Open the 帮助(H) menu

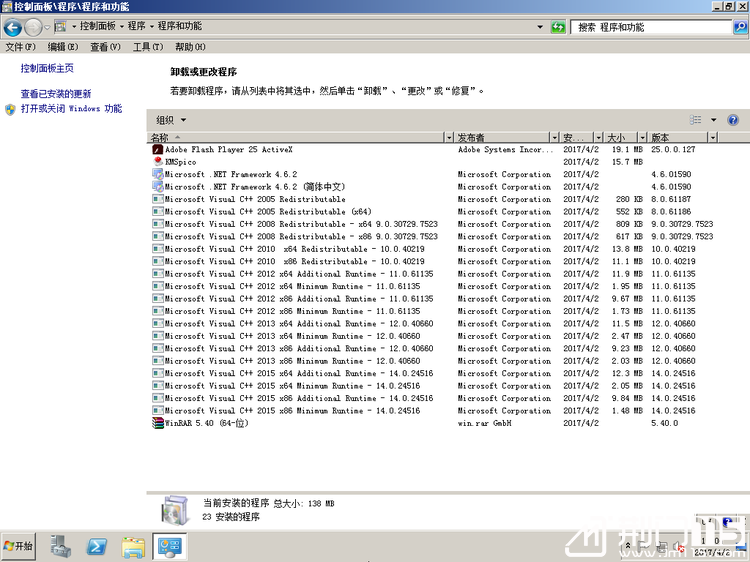tap(190, 47)
